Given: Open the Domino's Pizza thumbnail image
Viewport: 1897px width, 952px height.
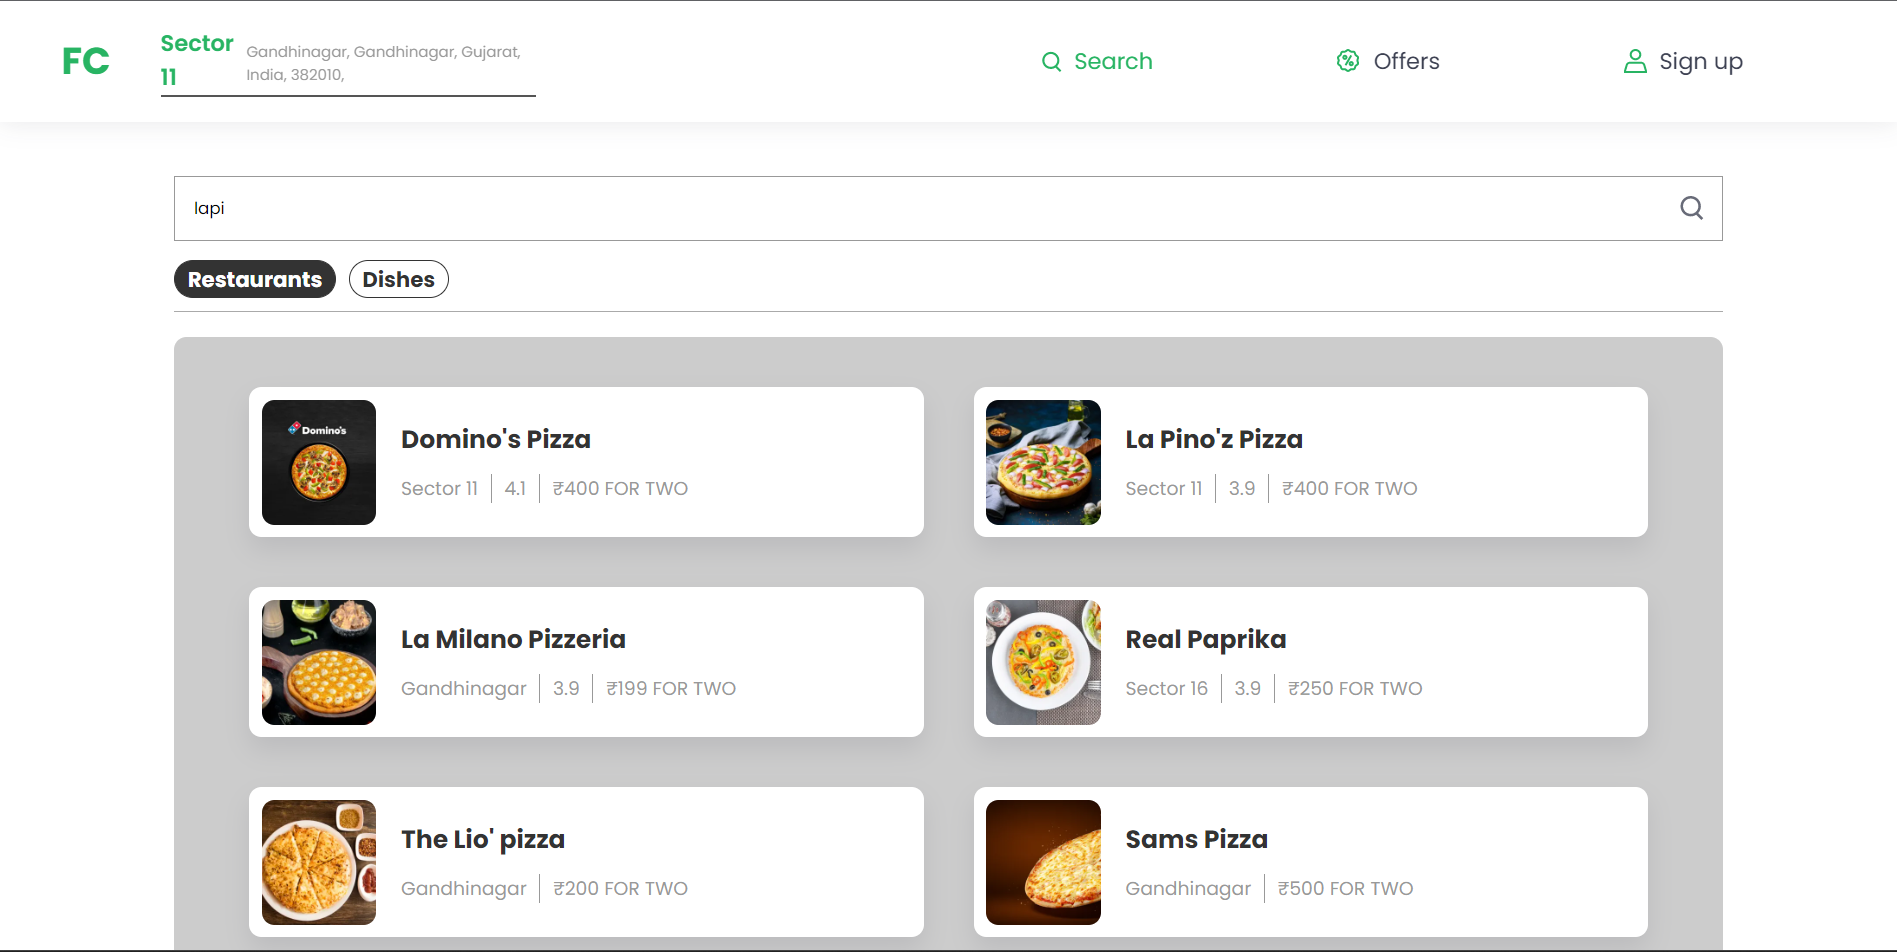Looking at the screenshot, I should (319, 462).
